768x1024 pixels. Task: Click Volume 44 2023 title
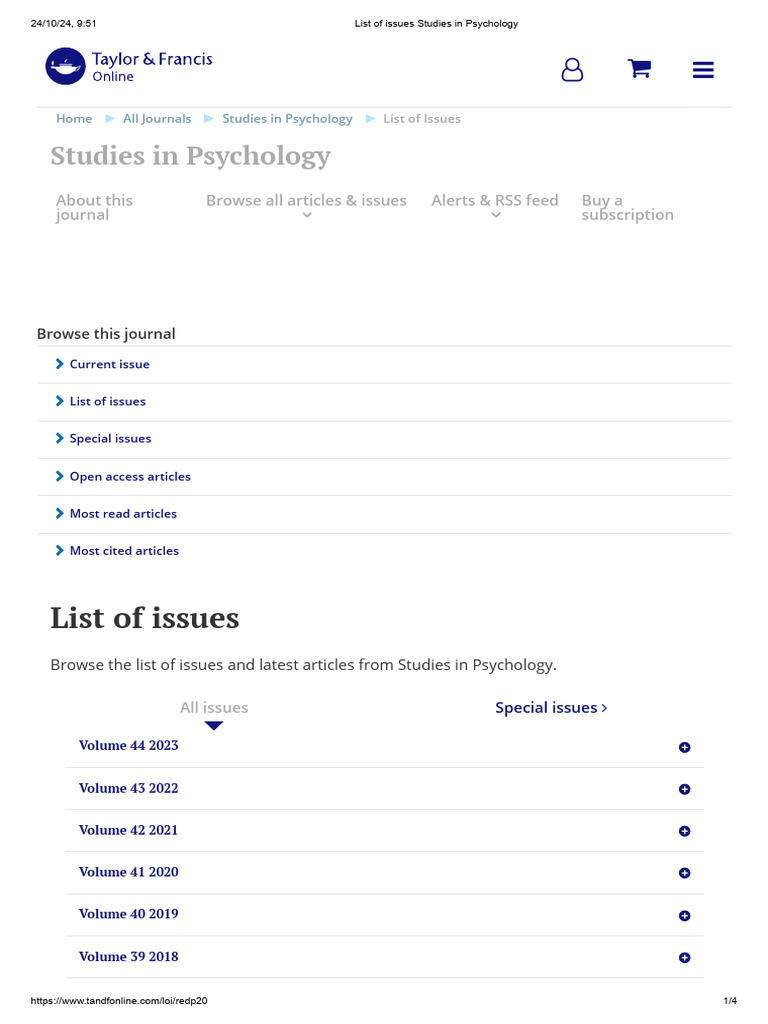(129, 745)
